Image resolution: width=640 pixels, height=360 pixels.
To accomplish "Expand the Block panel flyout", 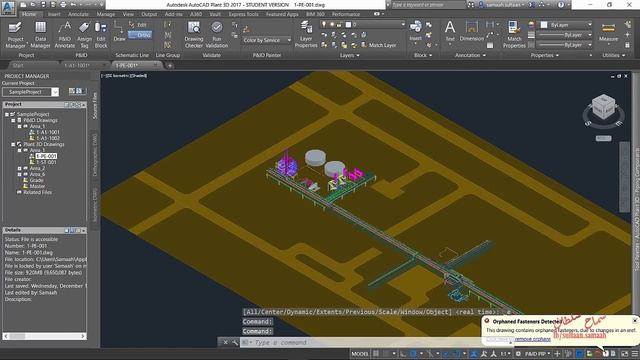I will point(423,56).
